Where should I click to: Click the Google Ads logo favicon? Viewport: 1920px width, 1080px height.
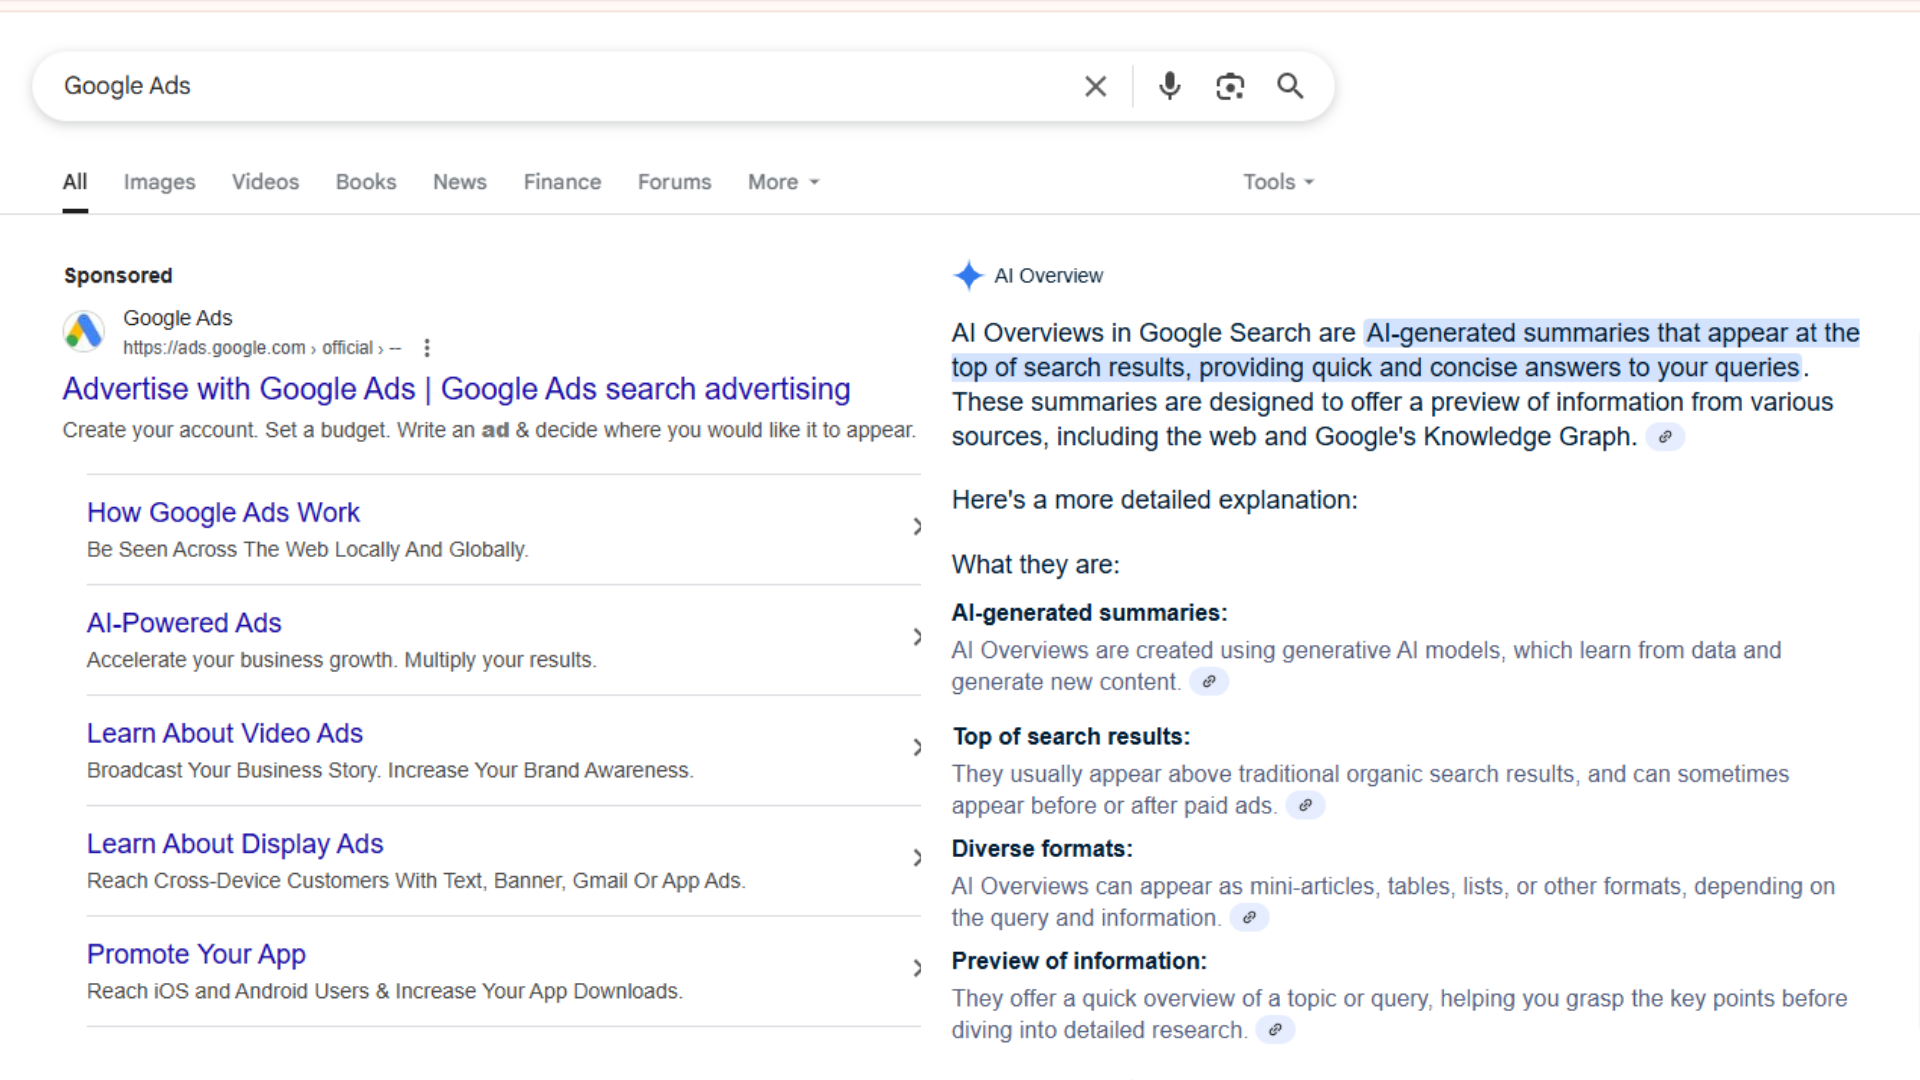84,331
